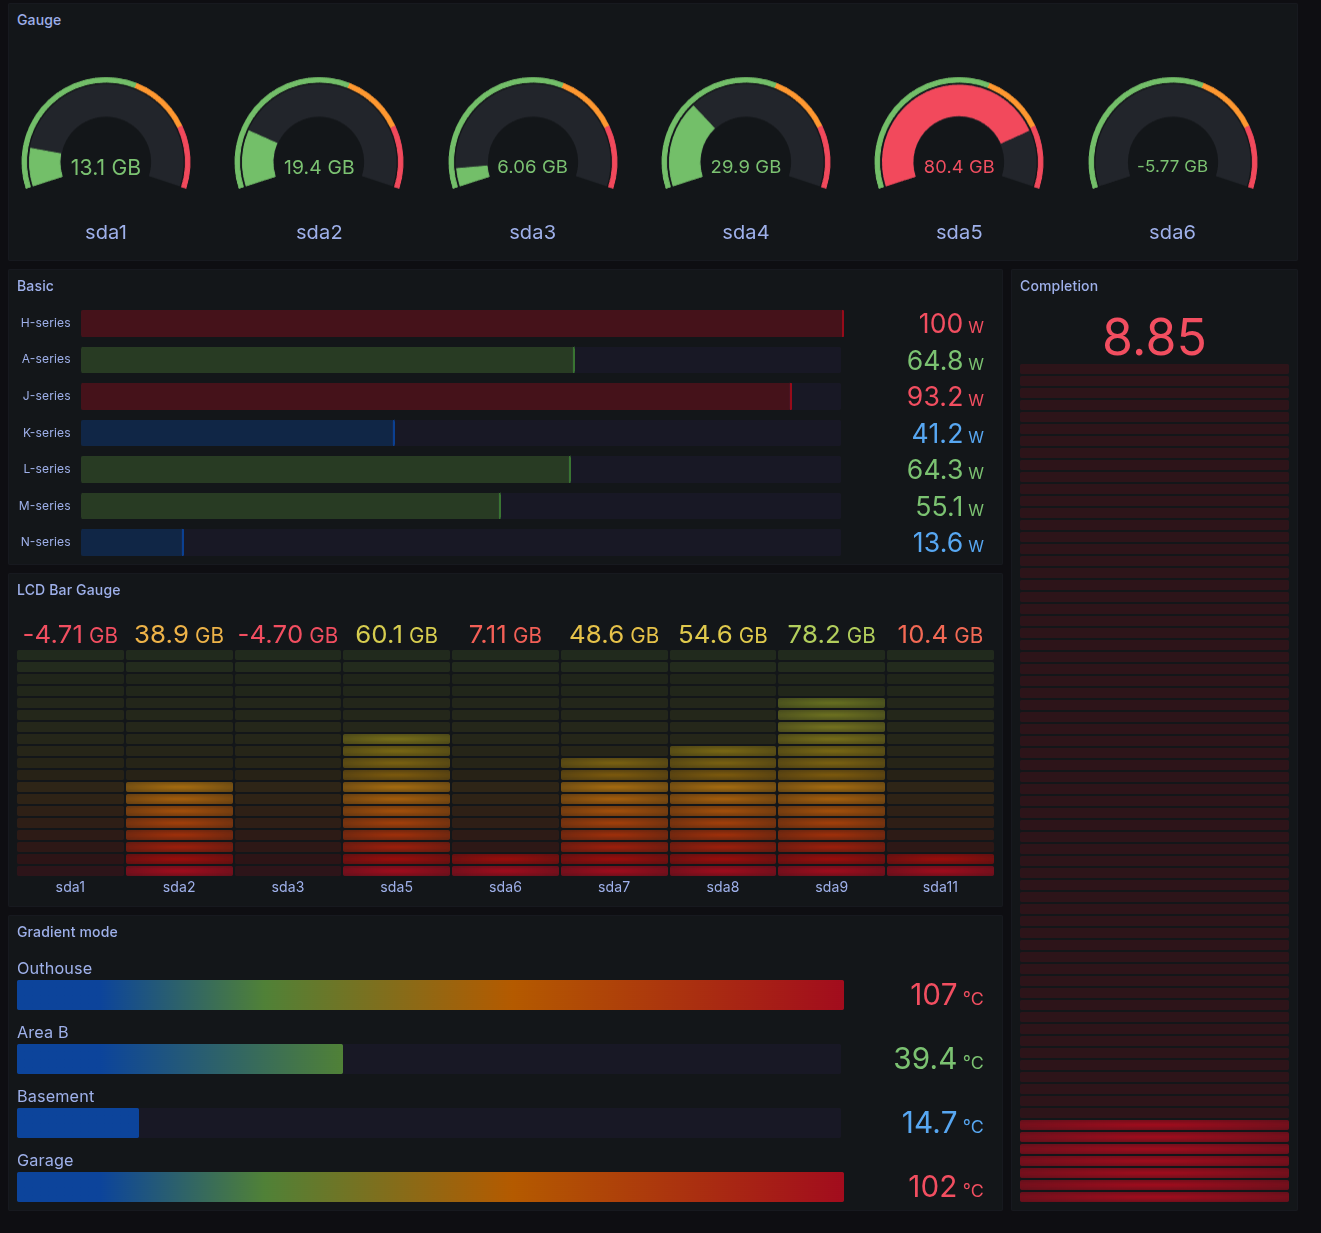This screenshot has height=1233, width=1321.
Task: Click the sda1 label under its gauge
Action: tap(106, 232)
